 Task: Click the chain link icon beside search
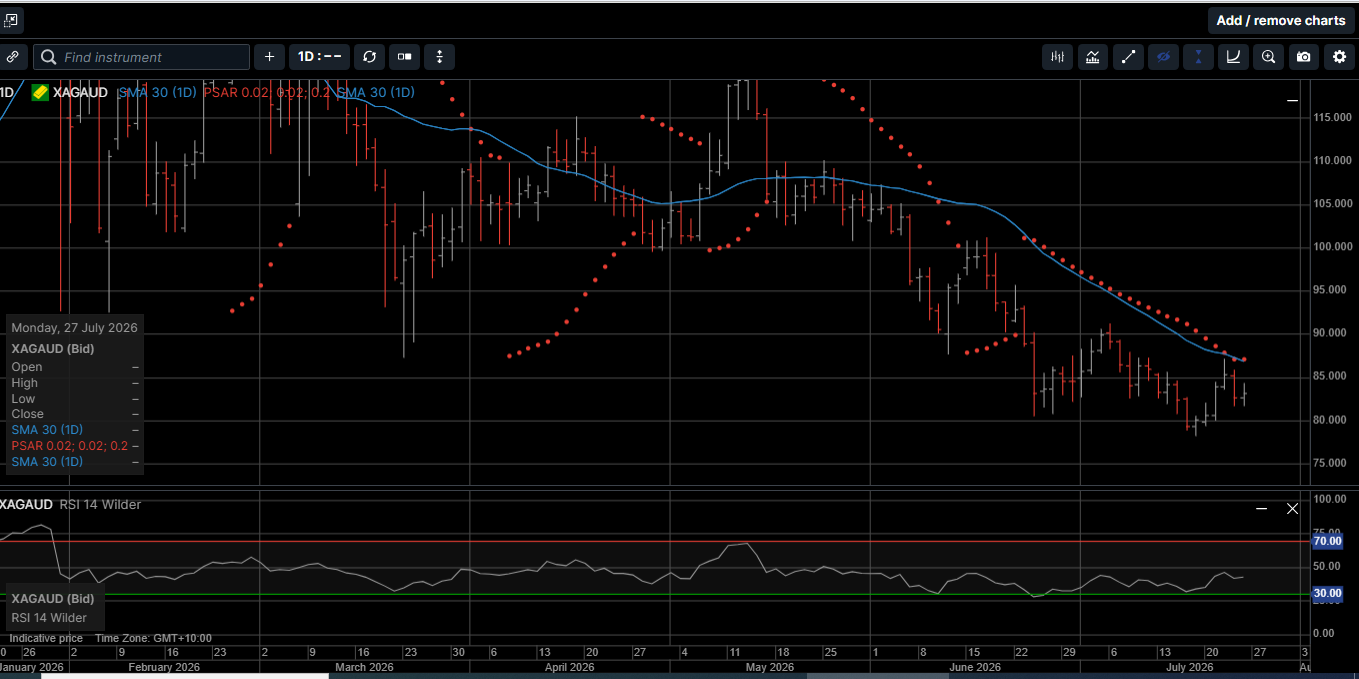pyautogui.click(x=12, y=57)
